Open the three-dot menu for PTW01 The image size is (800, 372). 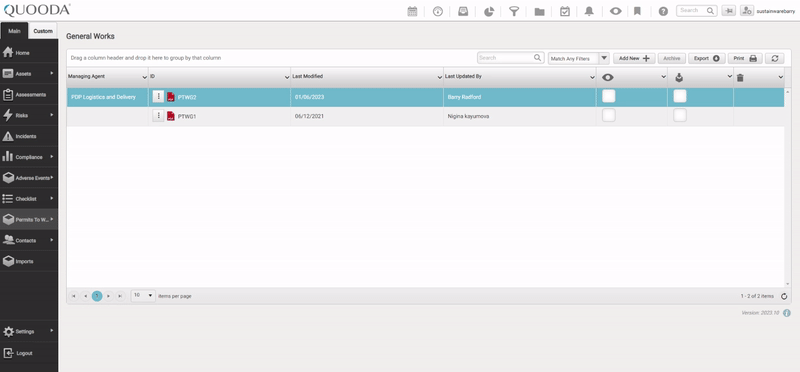click(x=158, y=116)
